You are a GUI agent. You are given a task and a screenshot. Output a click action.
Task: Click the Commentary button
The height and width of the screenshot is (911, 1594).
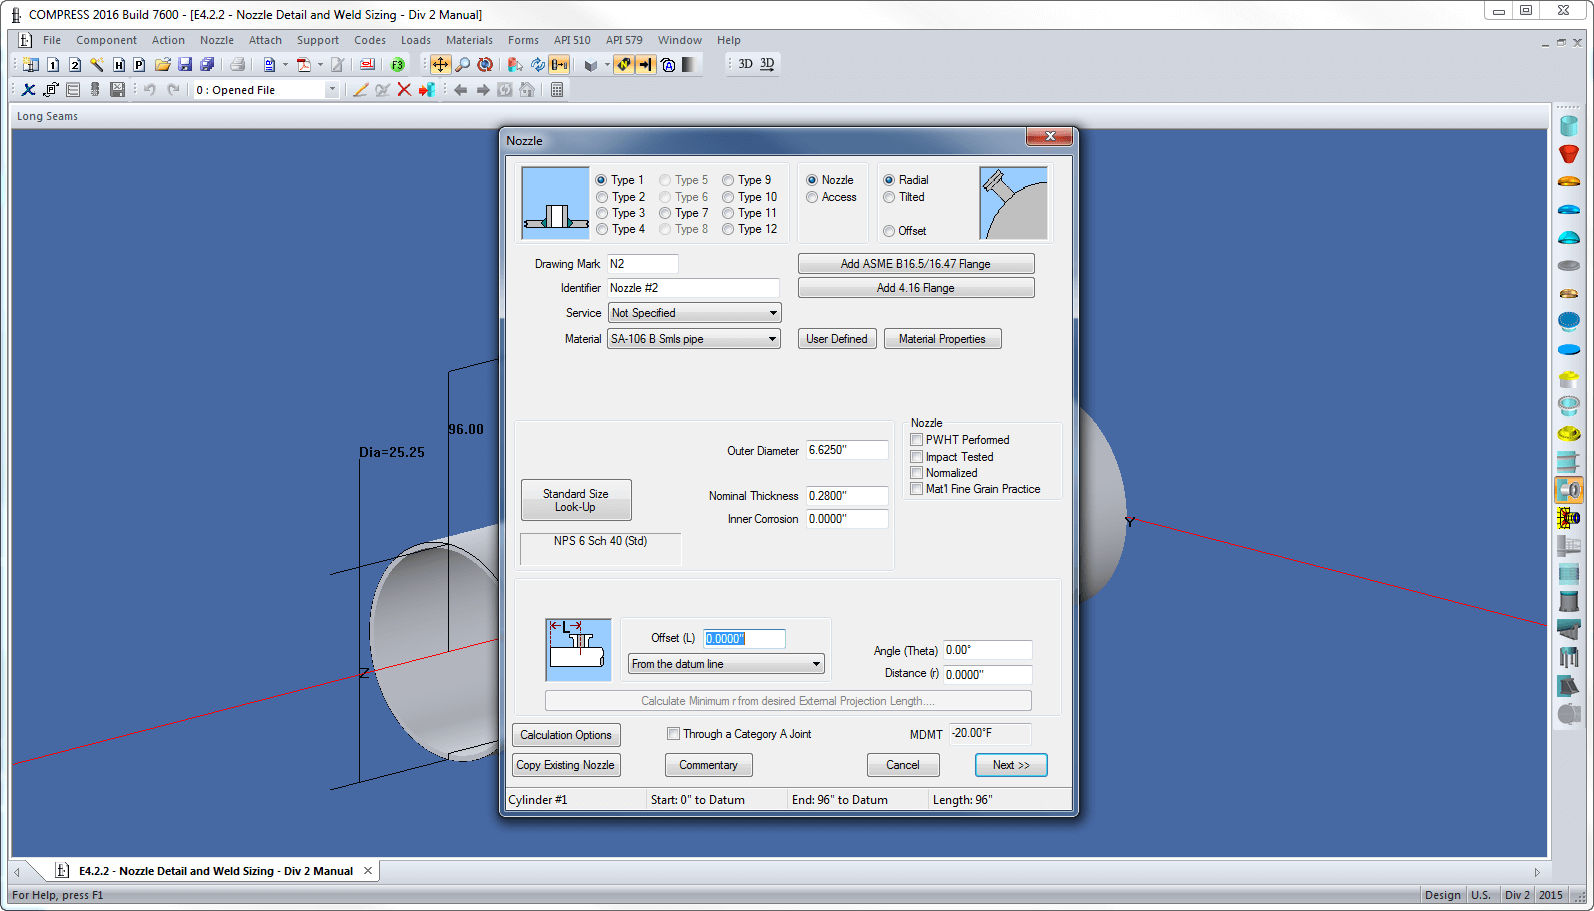[x=708, y=765]
